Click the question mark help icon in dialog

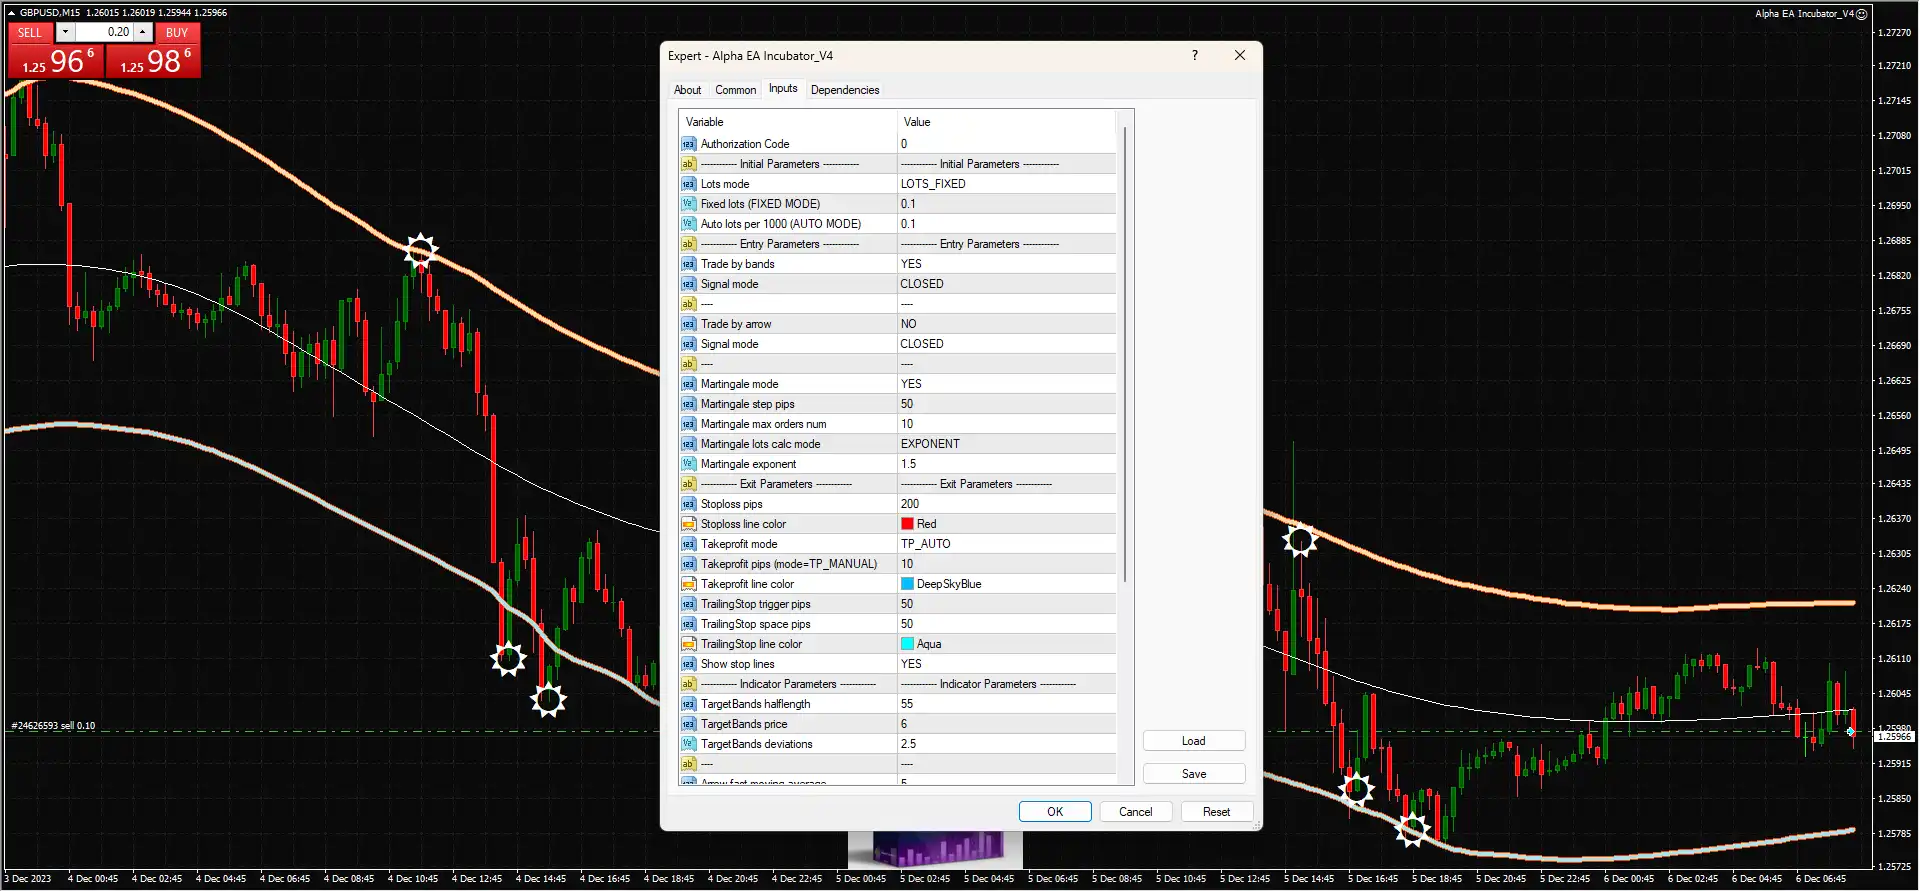(1194, 56)
